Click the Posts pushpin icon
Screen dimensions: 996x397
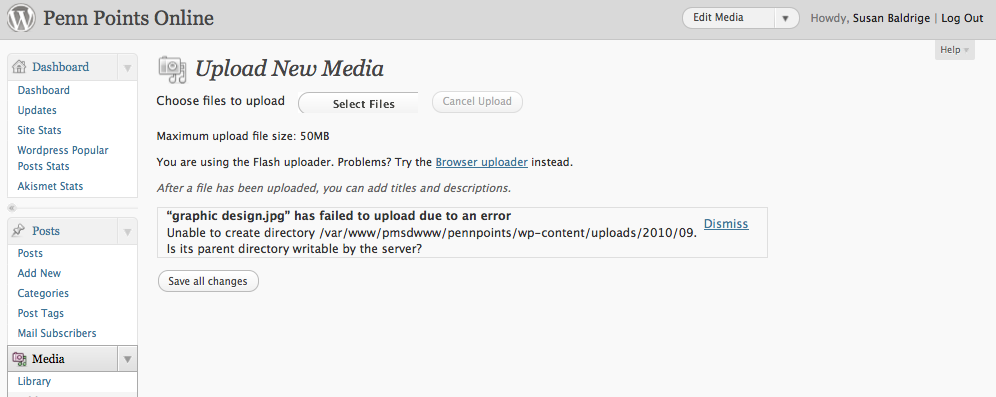pos(19,231)
